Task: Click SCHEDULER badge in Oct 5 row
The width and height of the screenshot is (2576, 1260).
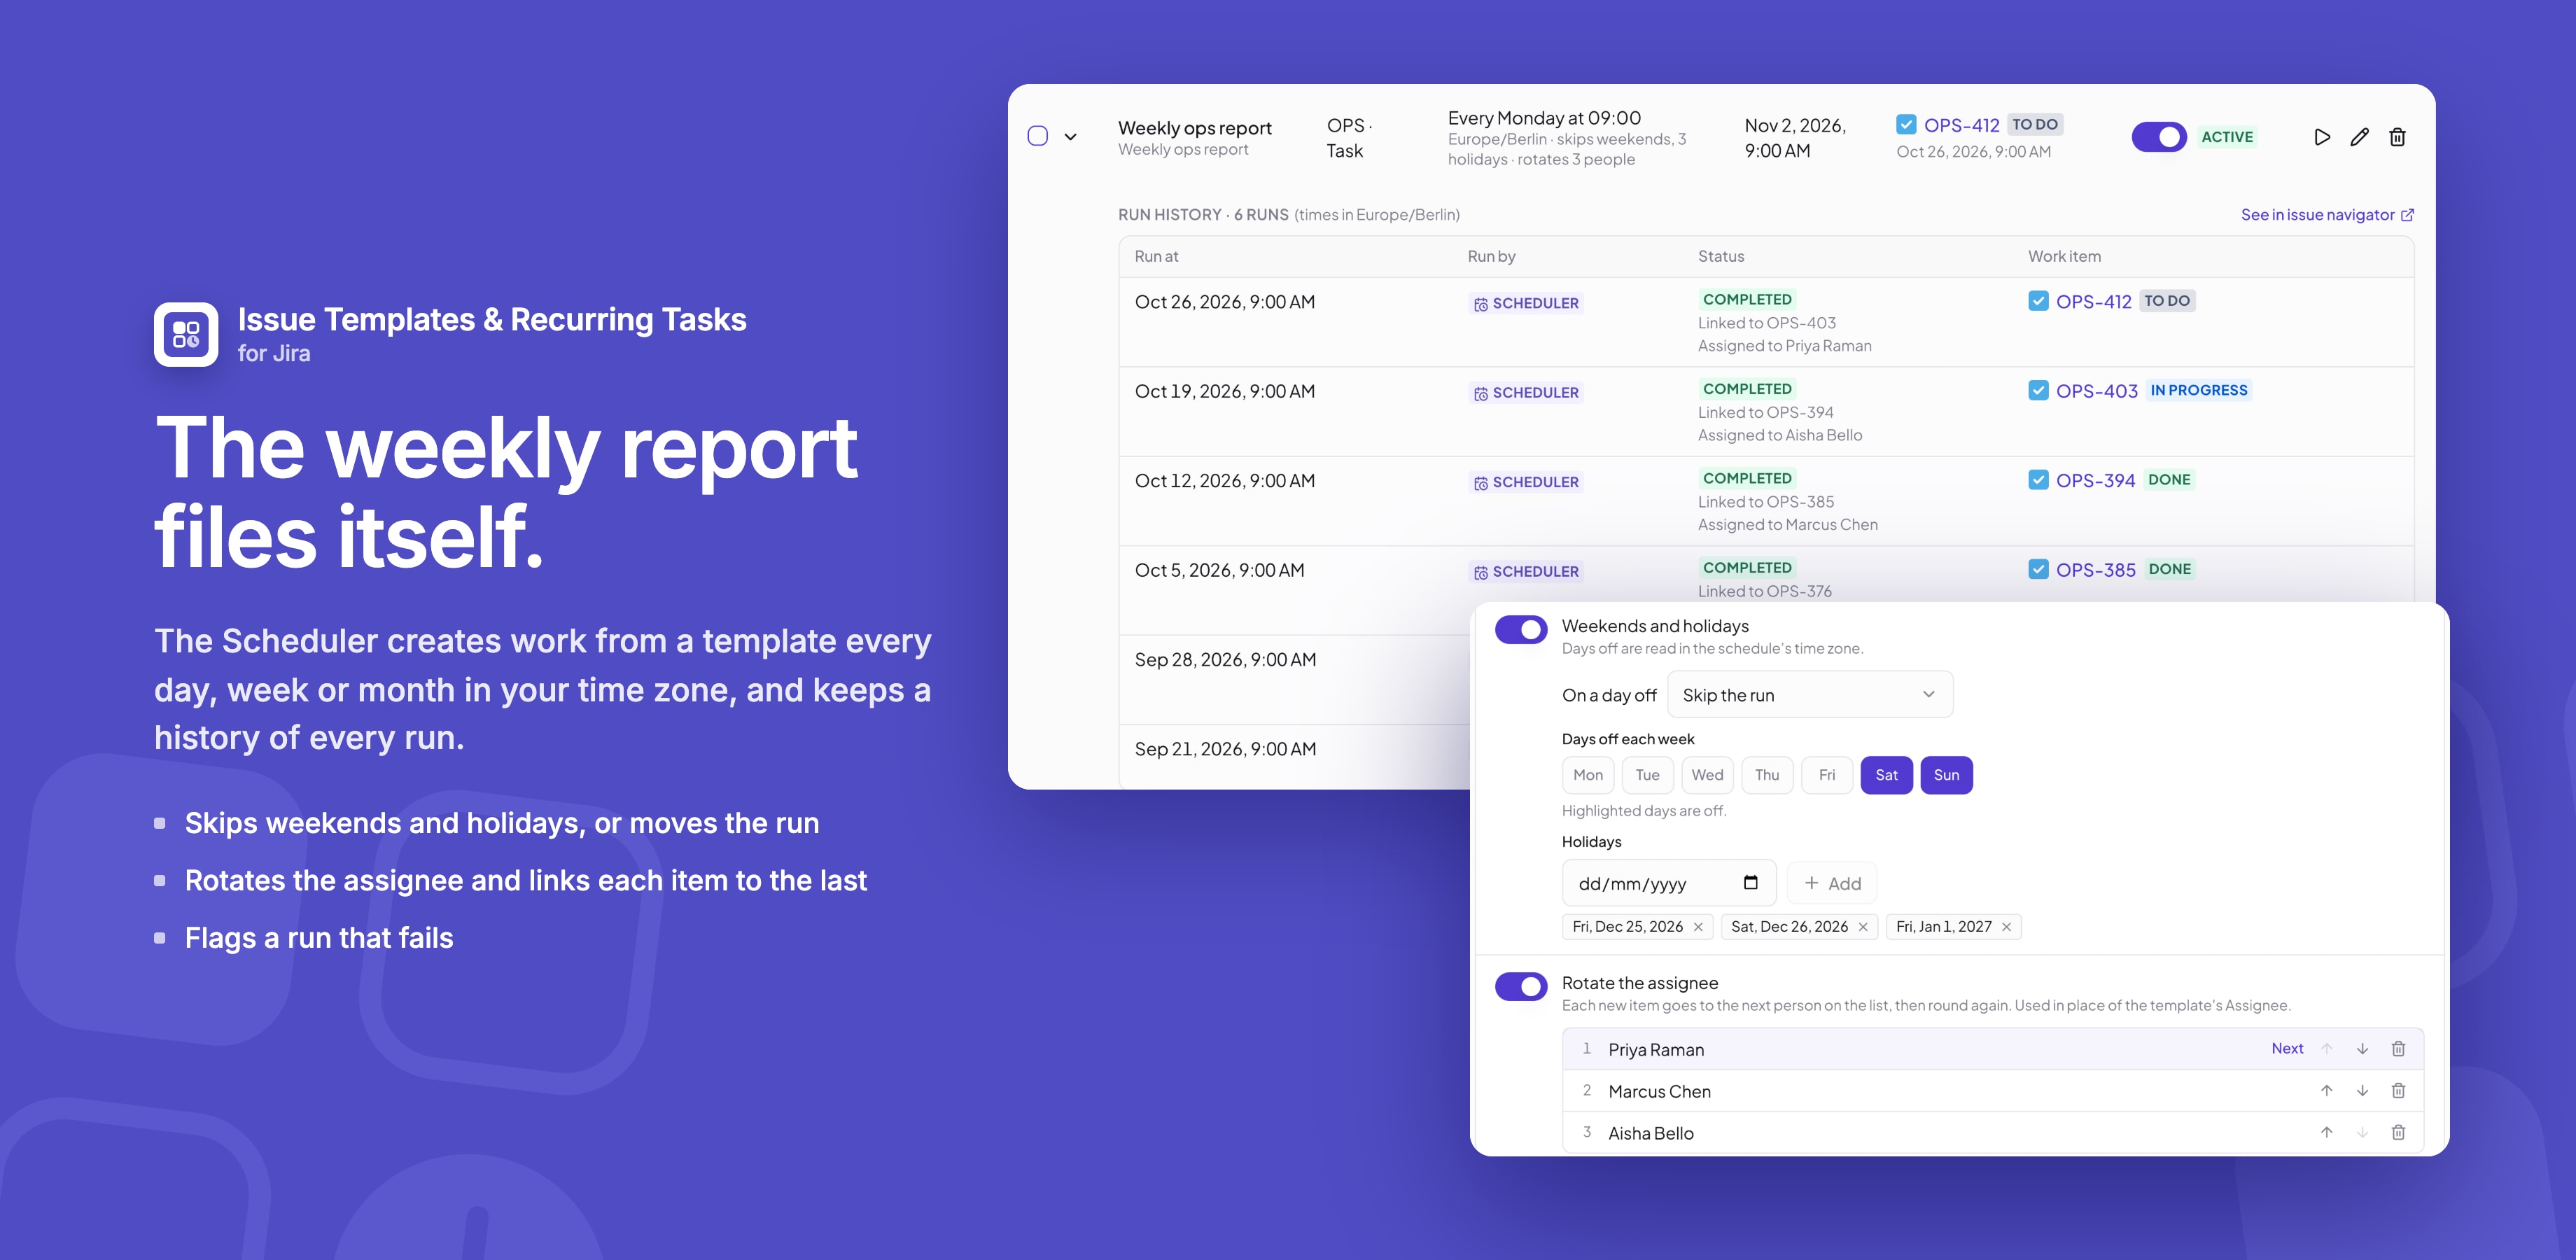Action: pos(1526,572)
